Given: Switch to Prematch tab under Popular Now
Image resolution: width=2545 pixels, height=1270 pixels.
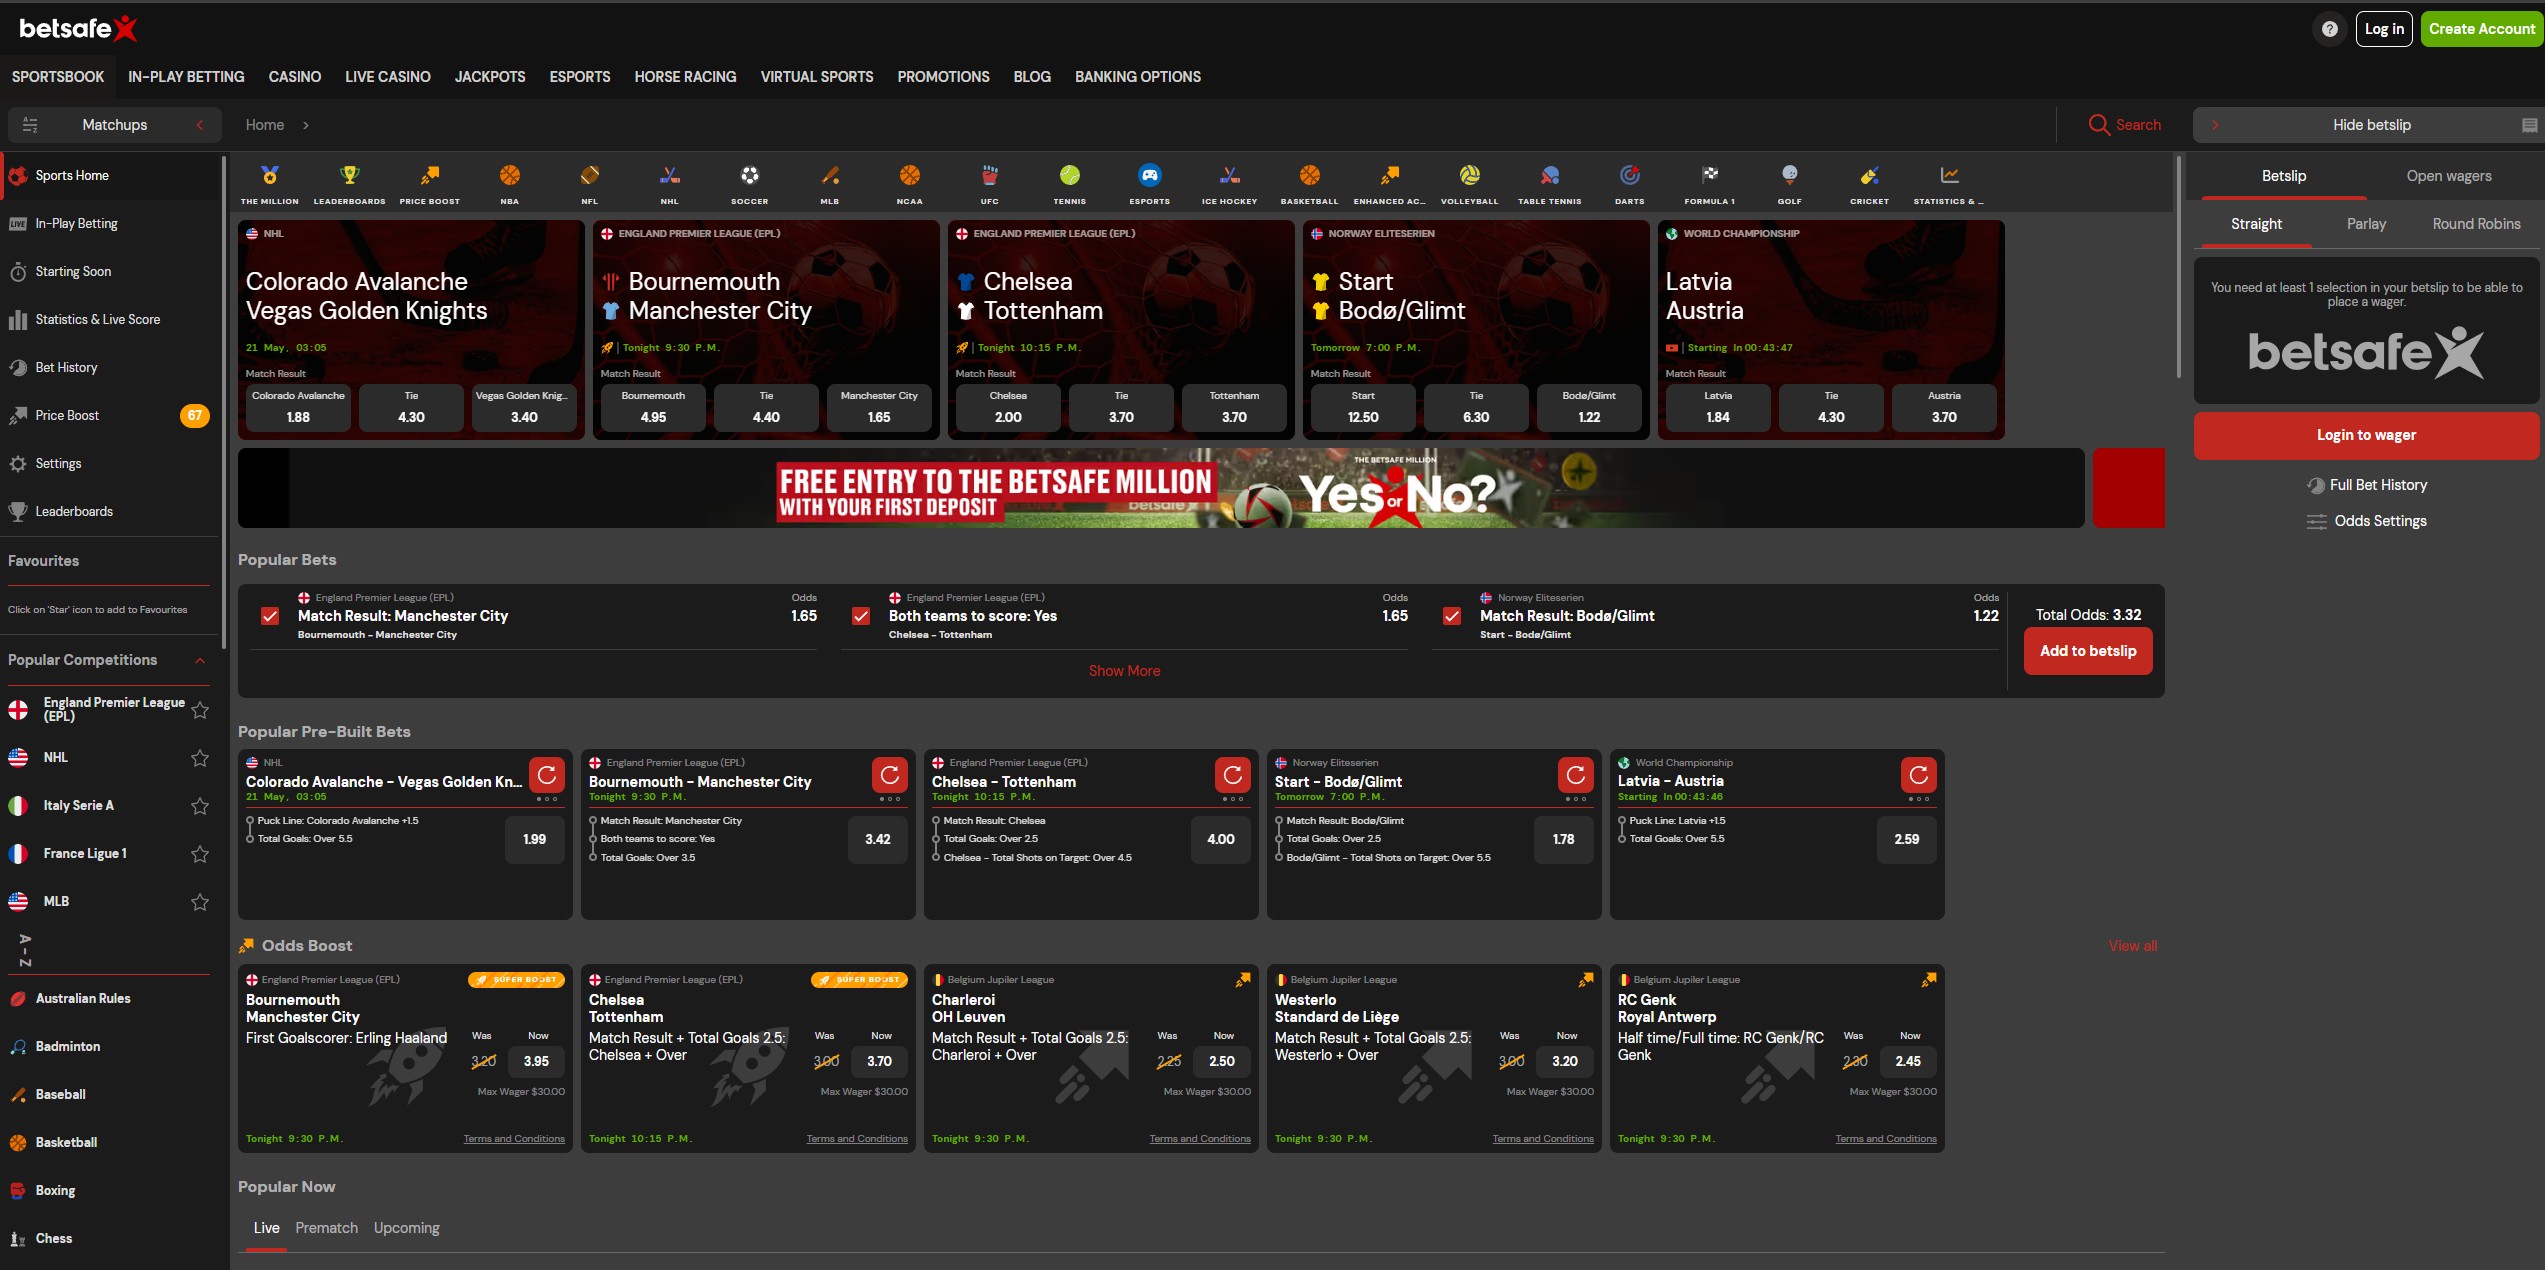Looking at the screenshot, I should [326, 1228].
